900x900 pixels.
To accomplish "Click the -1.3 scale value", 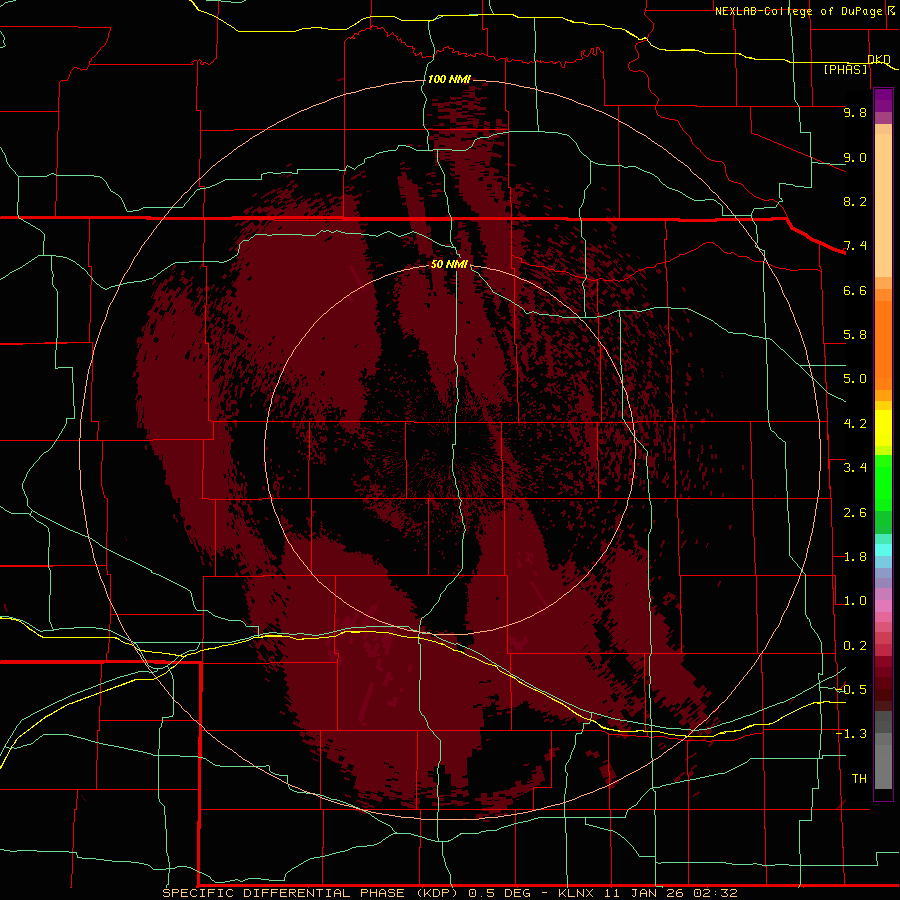I will (851, 734).
